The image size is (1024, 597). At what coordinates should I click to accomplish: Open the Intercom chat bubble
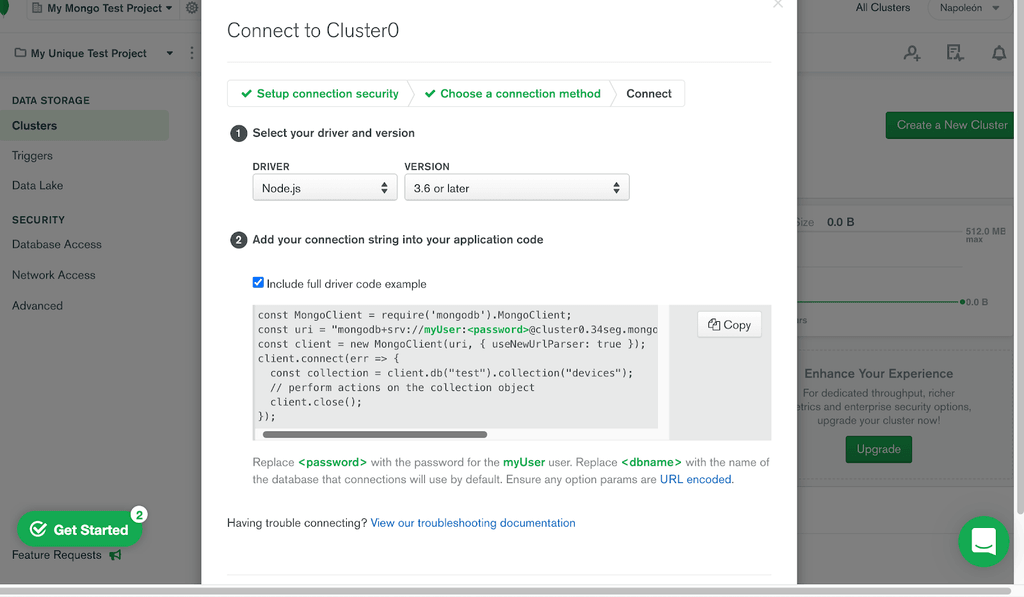pos(983,542)
